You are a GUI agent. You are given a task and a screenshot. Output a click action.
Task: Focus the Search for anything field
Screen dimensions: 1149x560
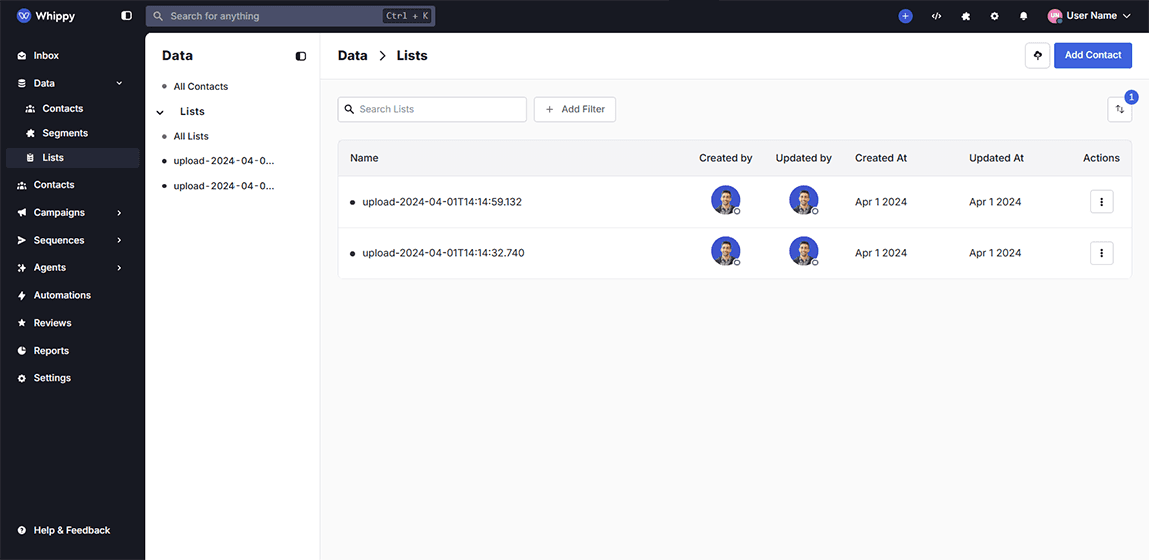290,16
